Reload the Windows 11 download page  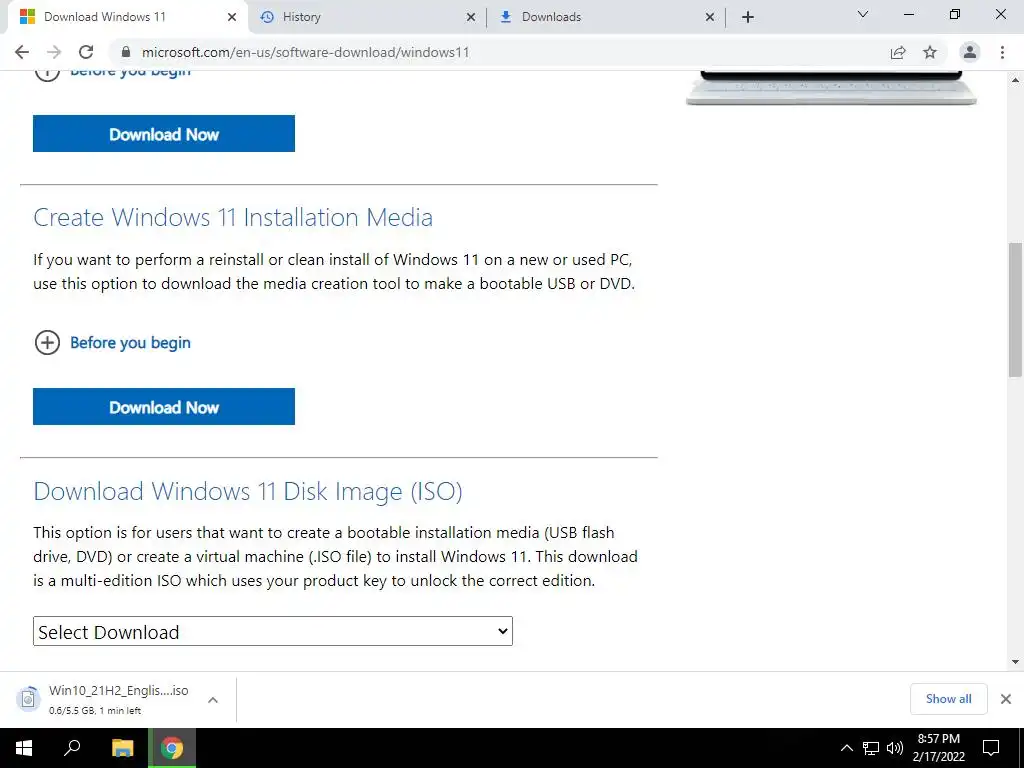tap(86, 52)
